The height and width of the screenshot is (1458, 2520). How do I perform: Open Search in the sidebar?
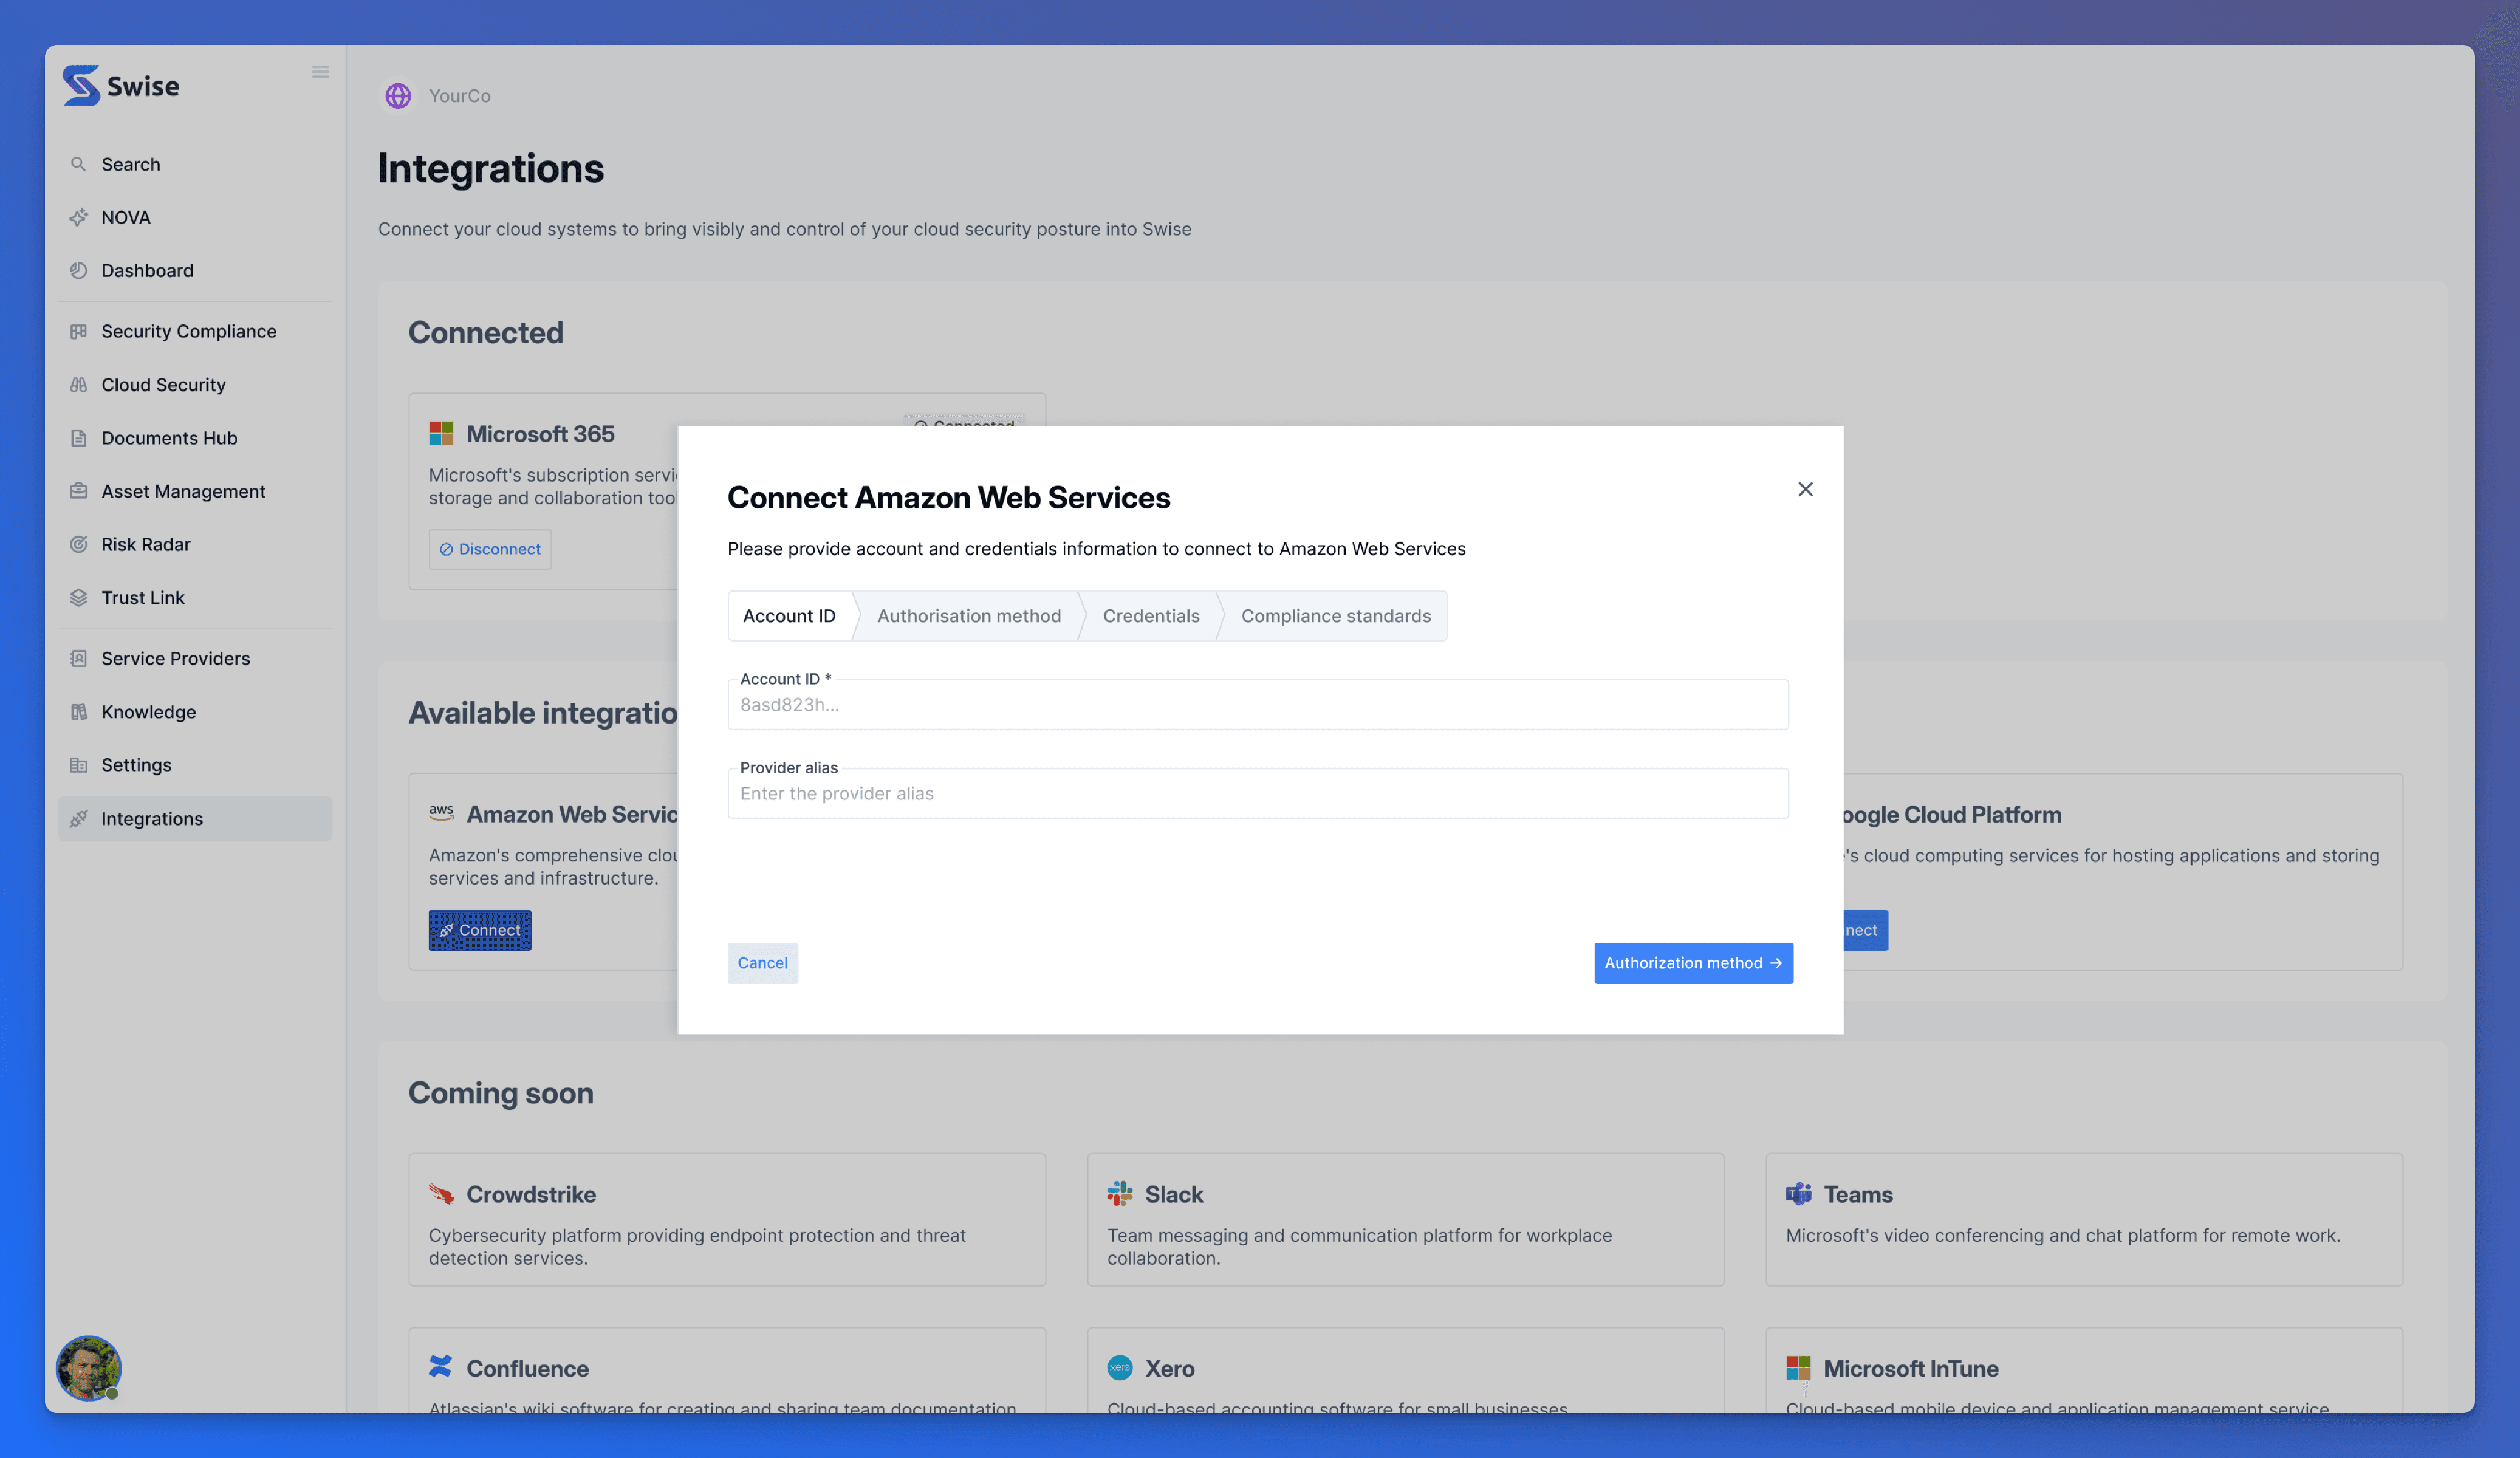pos(195,164)
